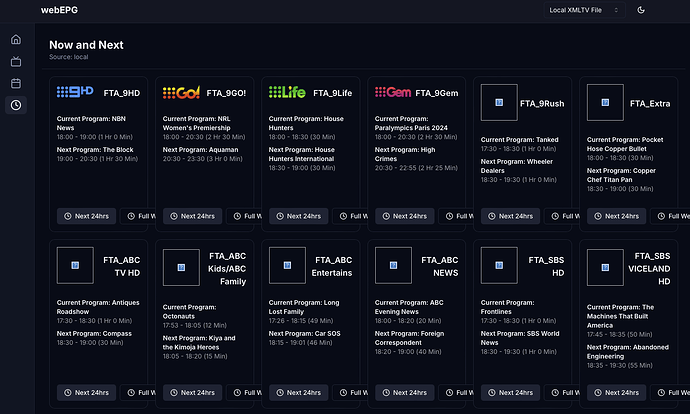Open Next 24hrs for FTA_9HD

[x=86, y=216]
